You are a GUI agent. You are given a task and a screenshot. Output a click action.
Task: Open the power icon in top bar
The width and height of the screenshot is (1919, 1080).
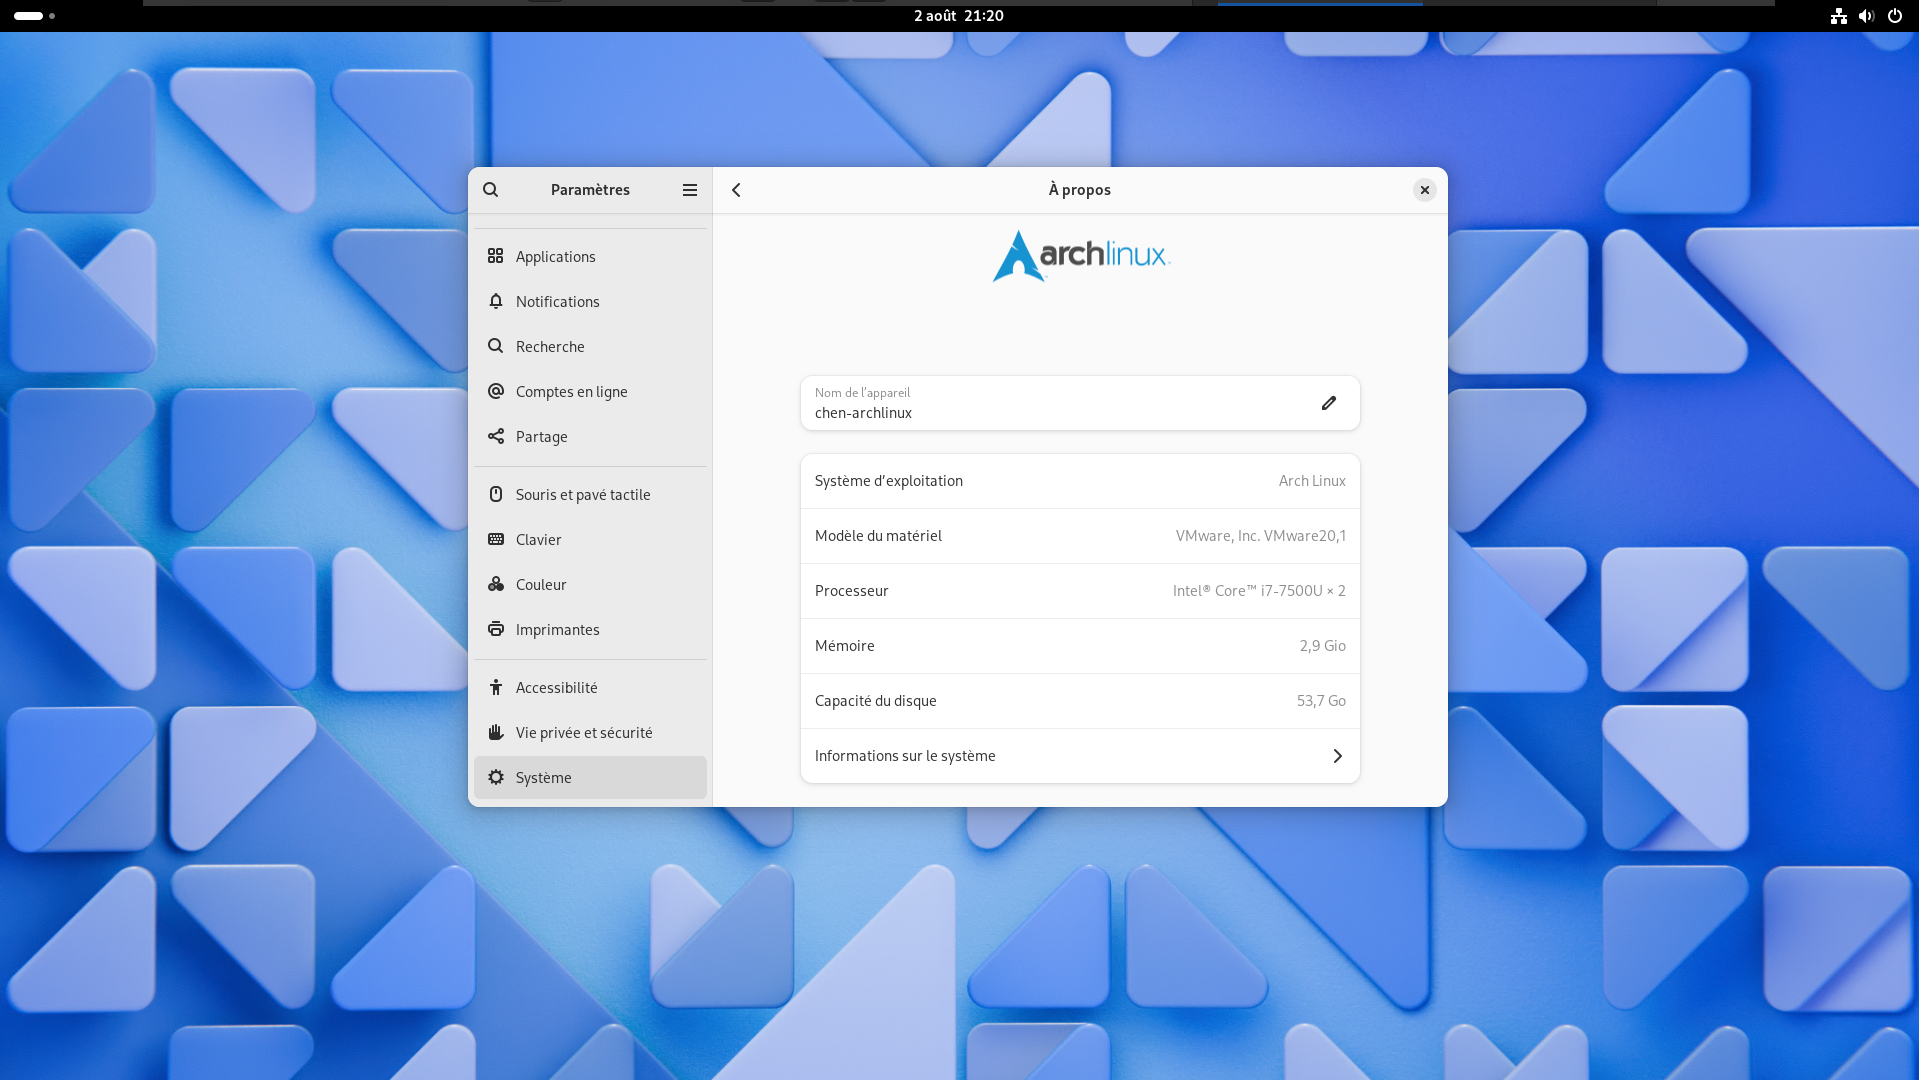click(x=1894, y=16)
